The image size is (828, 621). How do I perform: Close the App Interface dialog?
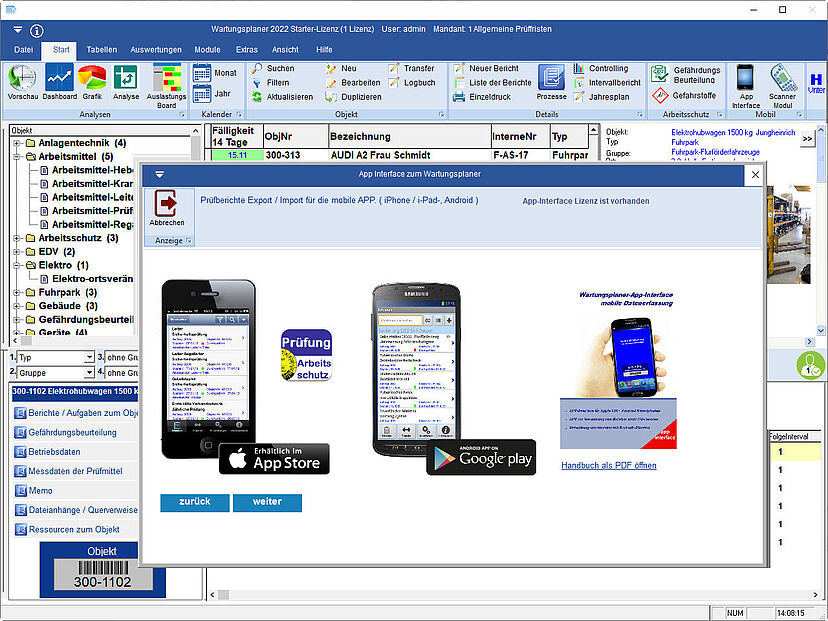(x=755, y=175)
